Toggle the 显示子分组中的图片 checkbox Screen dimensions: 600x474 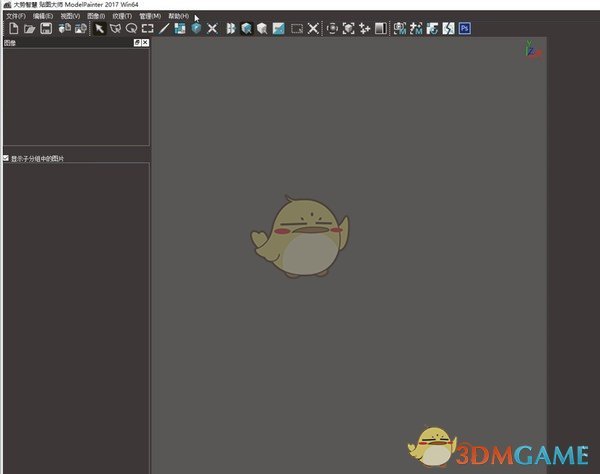click(6, 158)
